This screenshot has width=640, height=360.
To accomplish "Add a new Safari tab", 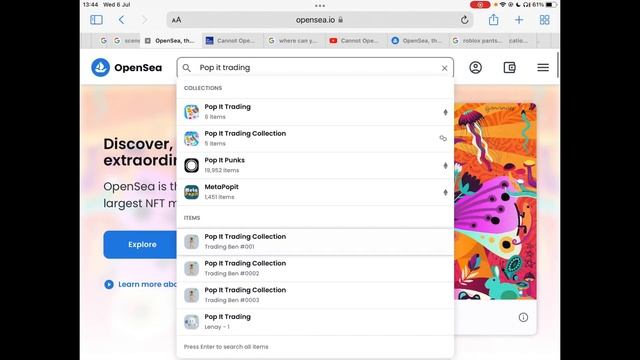I will click(519, 20).
